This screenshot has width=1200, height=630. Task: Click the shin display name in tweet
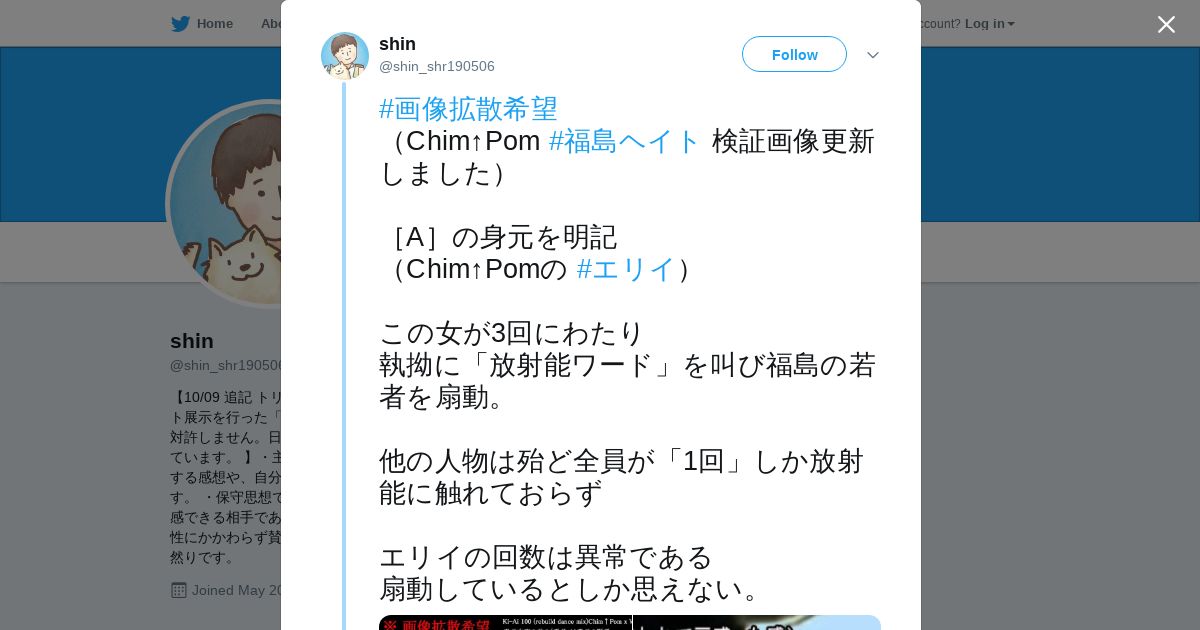(x=397, y=44)
